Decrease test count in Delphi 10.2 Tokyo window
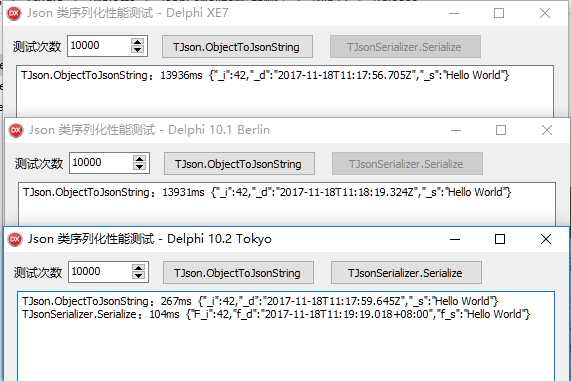 (x=138, y=276)
